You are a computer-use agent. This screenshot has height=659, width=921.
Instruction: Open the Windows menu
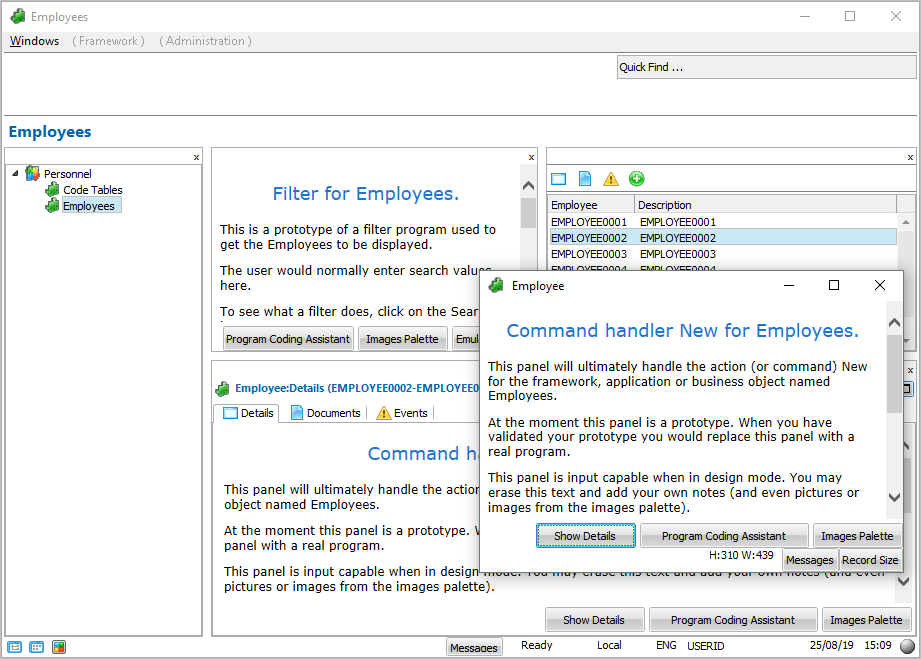pyautogui.click(x=35, y=41)
